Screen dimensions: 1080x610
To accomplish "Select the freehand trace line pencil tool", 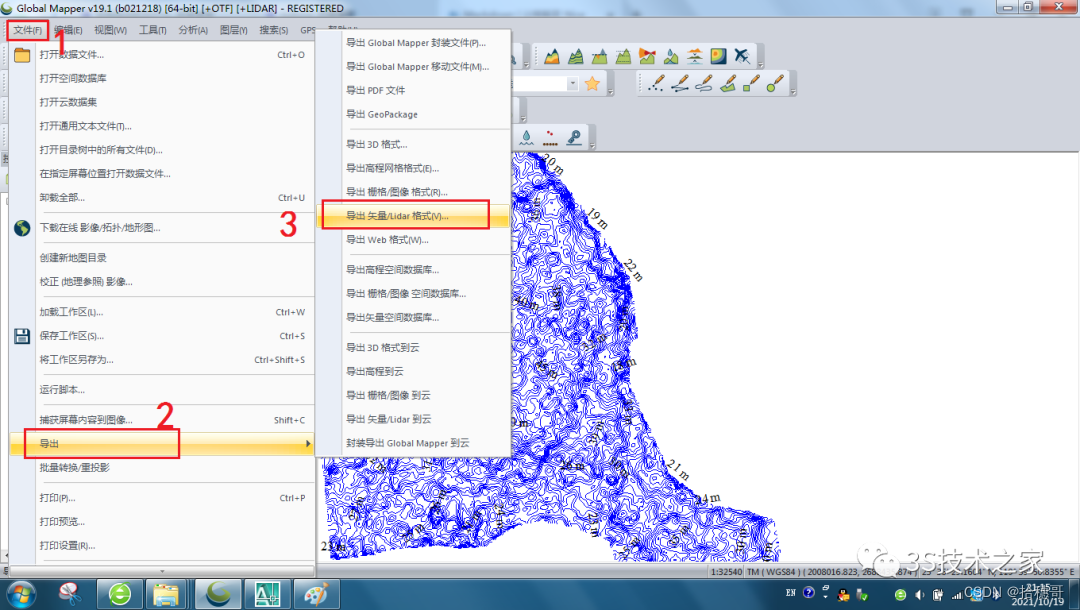I will pos(704,84).
